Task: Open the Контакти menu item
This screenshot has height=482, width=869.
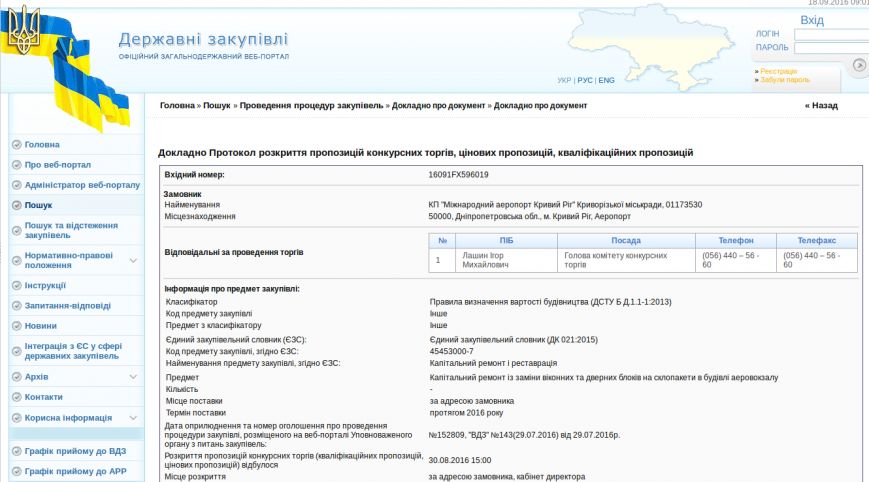Action: coord(43,397)
